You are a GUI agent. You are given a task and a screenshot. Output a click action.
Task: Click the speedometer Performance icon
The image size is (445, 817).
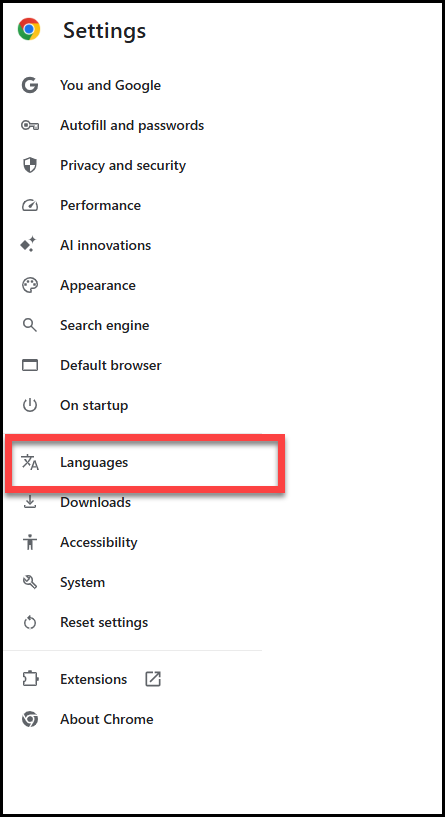click(x=30, y=205)
